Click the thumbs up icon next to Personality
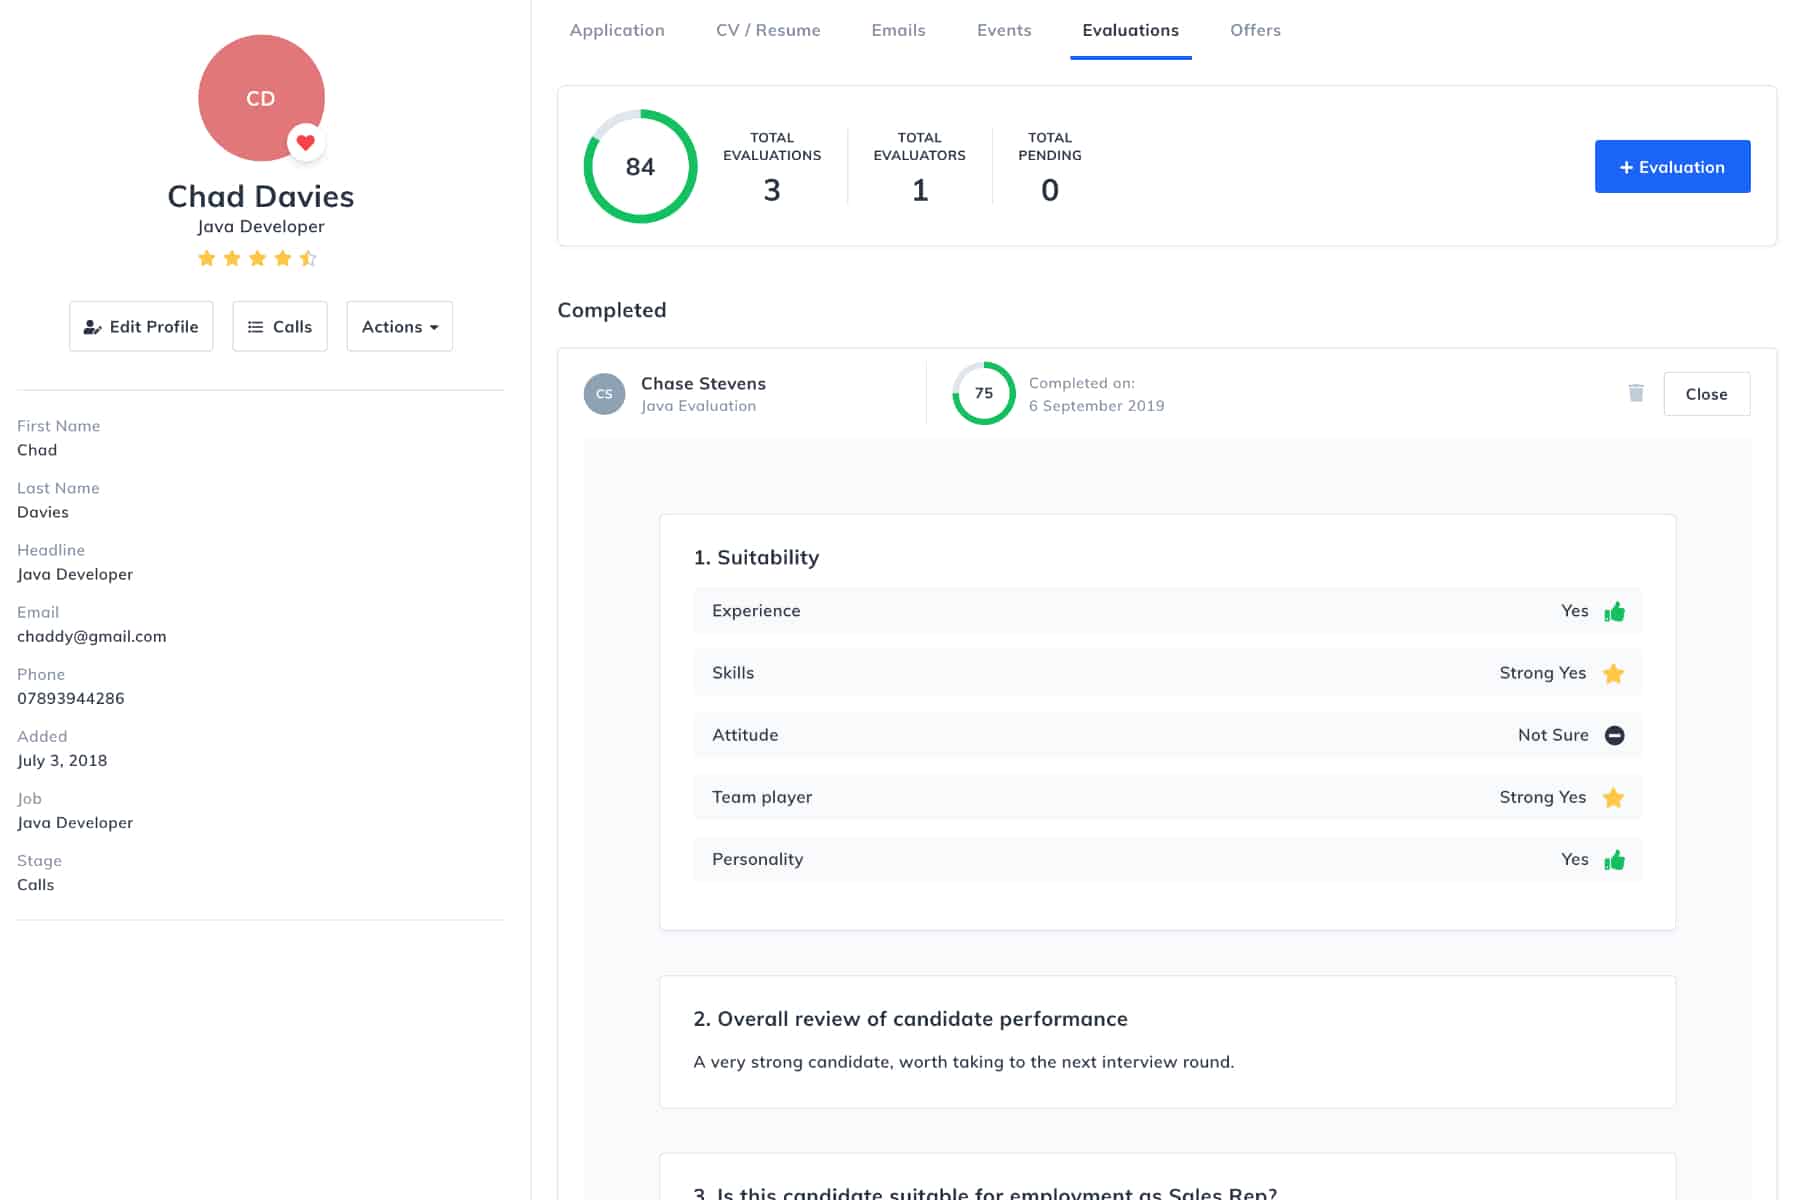Screen dimensions: 1800x1200 point(1616,859)
